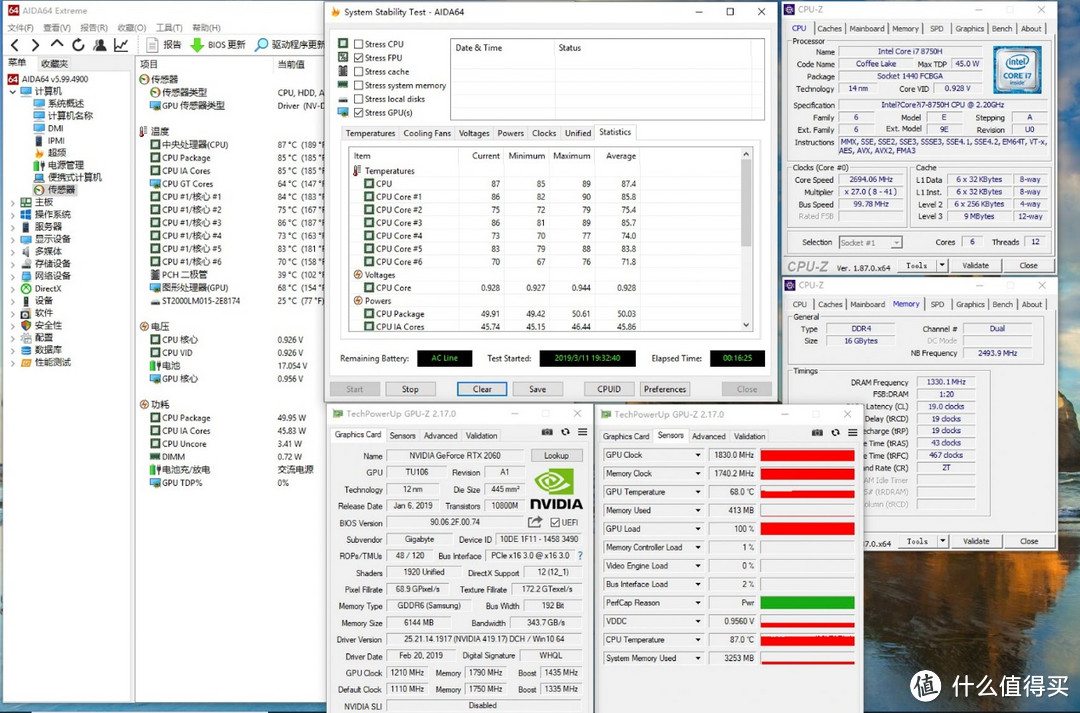Open the GPU-Z Sensors window hamburger menu
The height and width of the screenshot is (713, 1080).
(853, 433)
